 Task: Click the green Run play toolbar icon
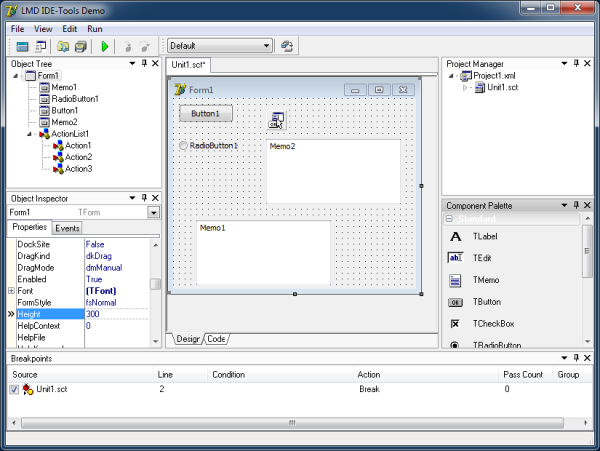click(105, 46)
